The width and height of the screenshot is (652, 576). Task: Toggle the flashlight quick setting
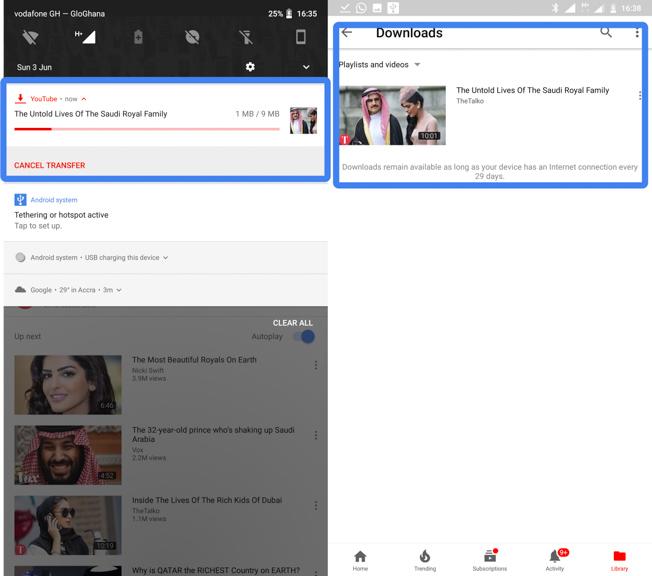click(x=247, y=37)
